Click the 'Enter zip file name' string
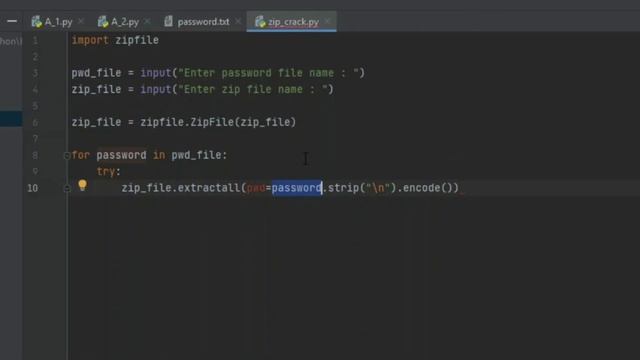Viewport: 640px width, 360px height. (x=253, y=89)
